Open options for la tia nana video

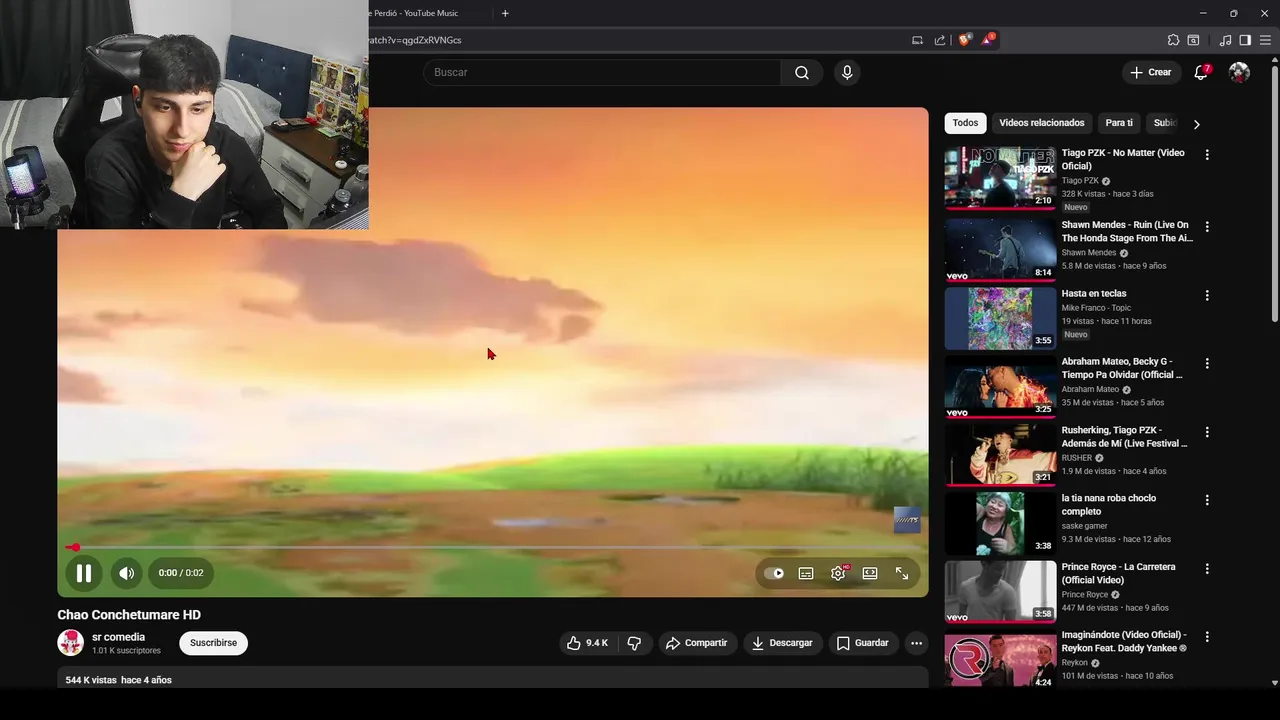pos(1207,500)
